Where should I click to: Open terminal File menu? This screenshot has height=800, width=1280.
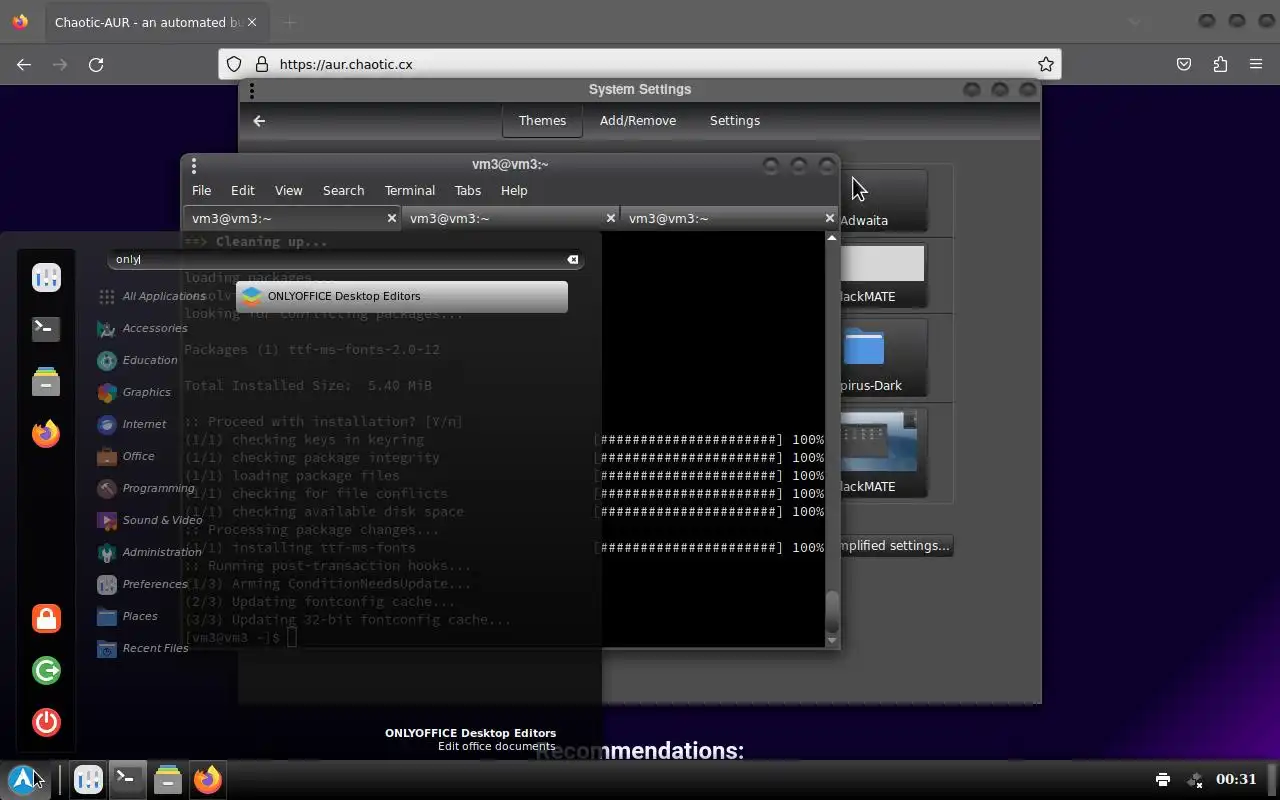[201, 190]
